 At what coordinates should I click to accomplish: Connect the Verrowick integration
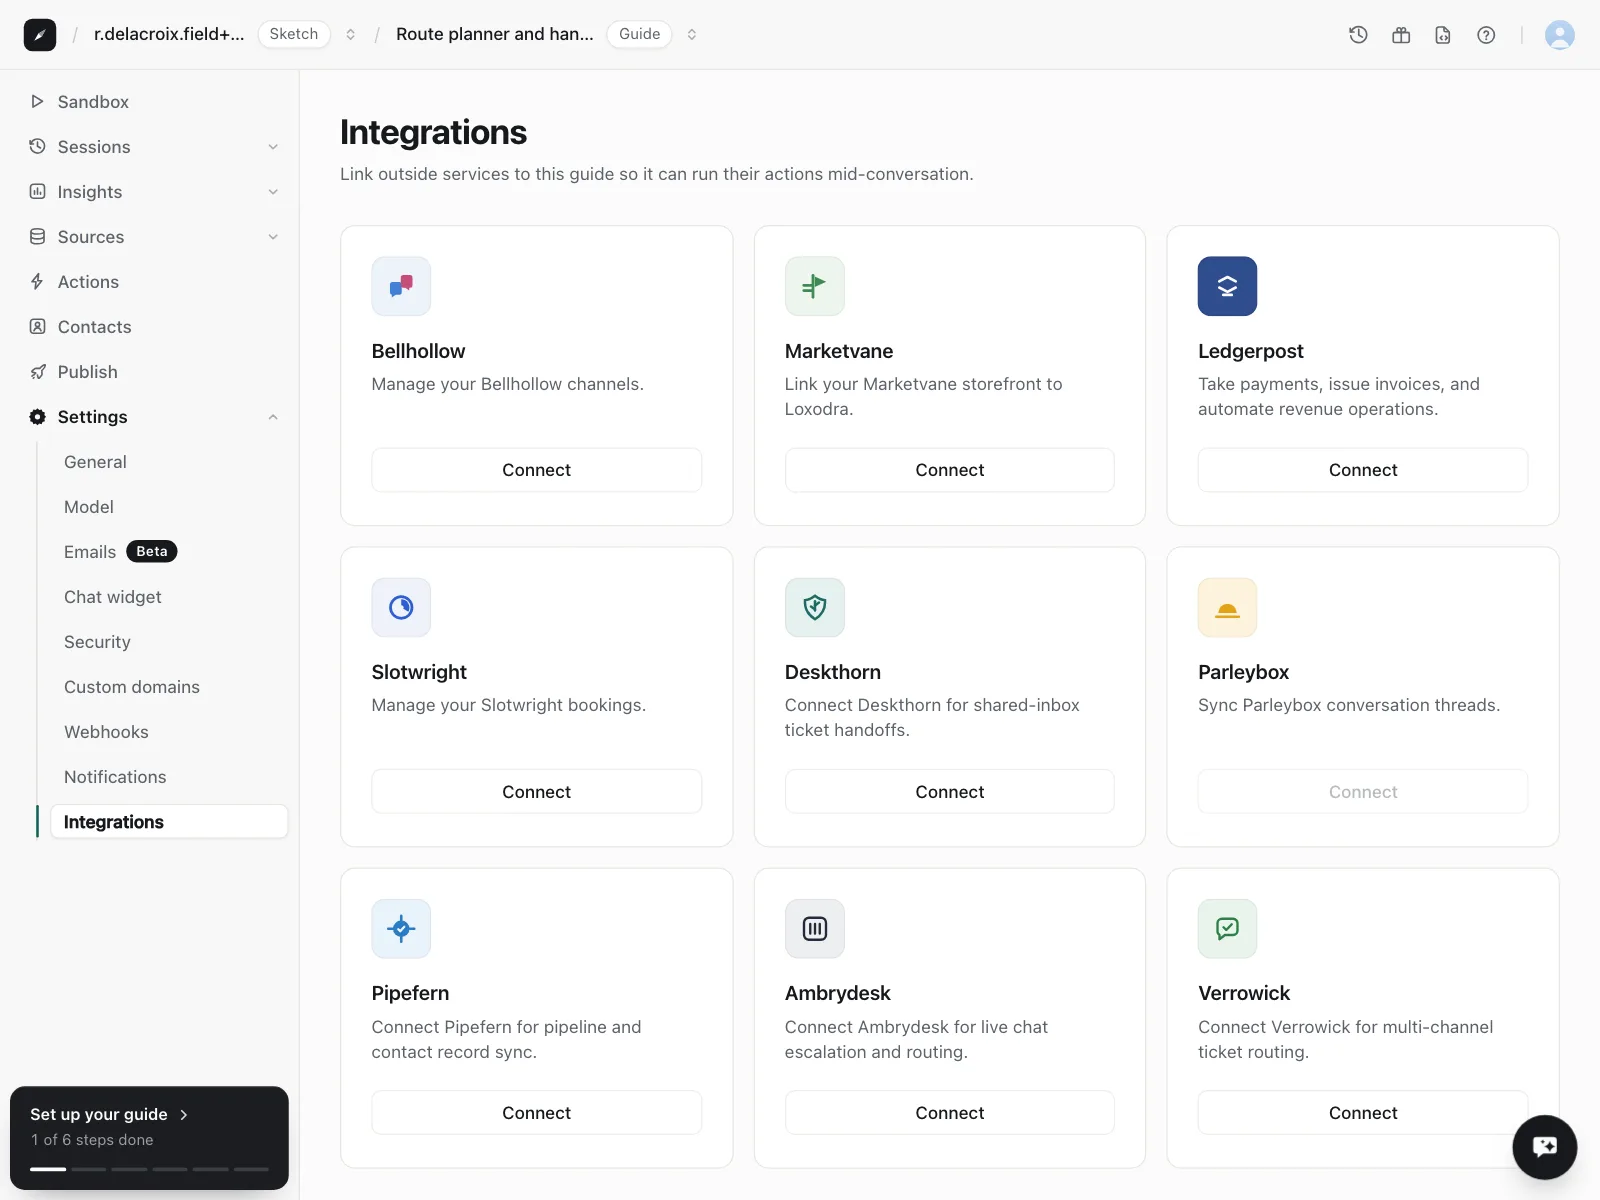coord(1363,1113)
